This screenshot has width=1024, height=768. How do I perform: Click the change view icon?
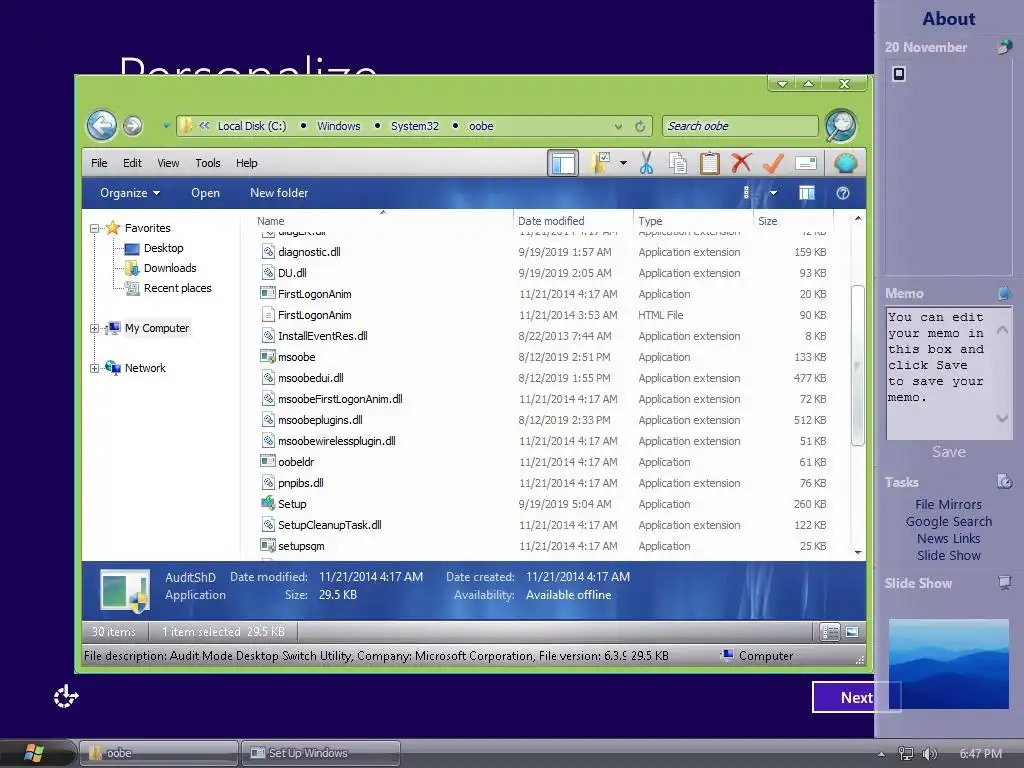(746, 193)
